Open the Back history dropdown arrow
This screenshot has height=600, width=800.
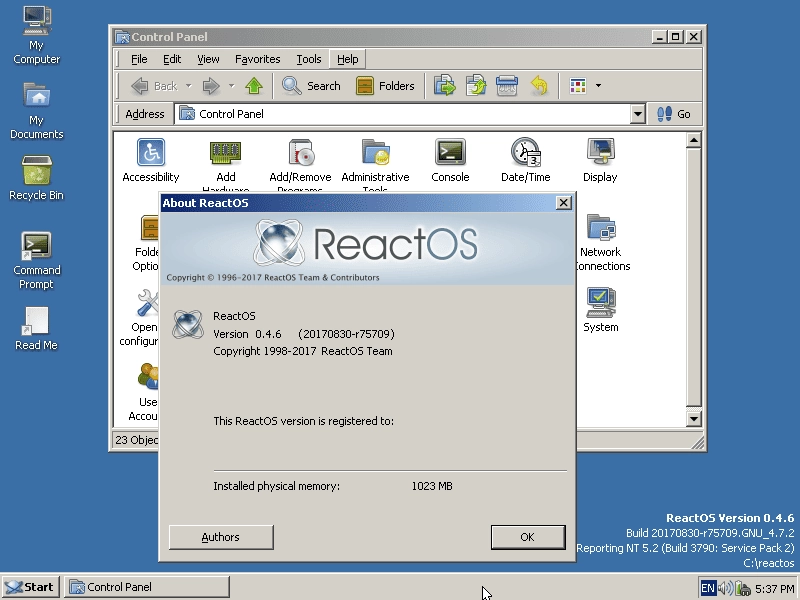coord(188,86)
